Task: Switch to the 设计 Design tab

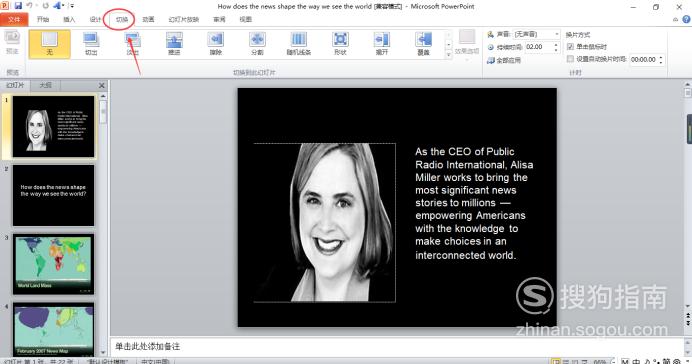Action: (95, 19)
